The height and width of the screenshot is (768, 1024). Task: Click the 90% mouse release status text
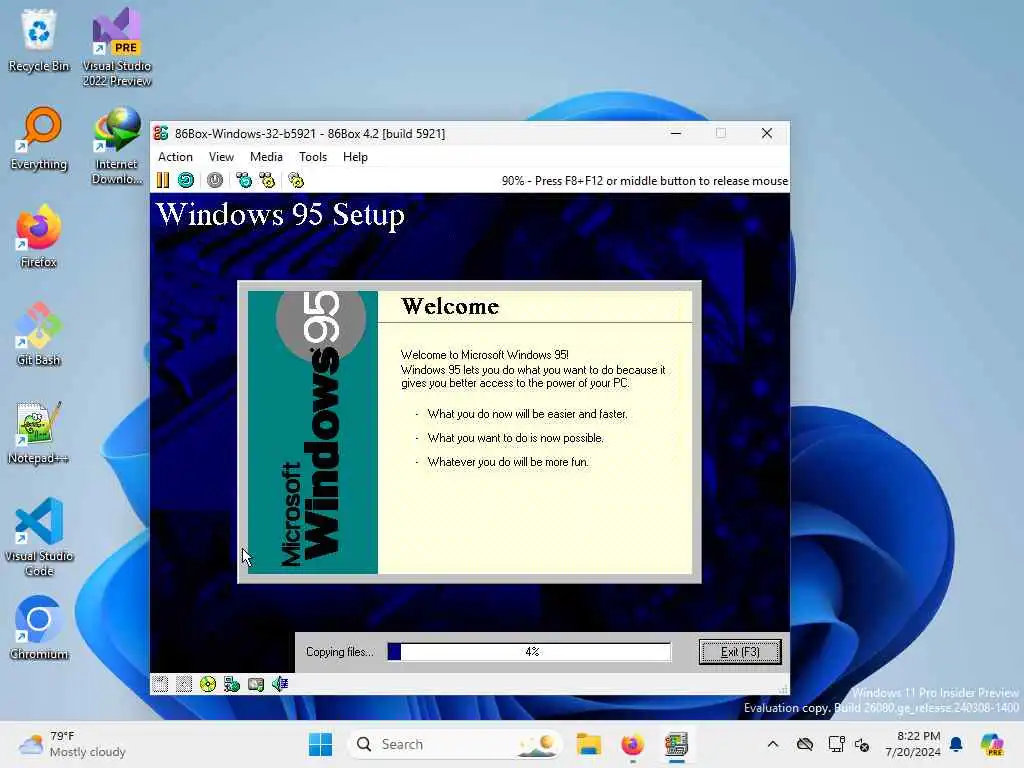click(x=645, y=181)
